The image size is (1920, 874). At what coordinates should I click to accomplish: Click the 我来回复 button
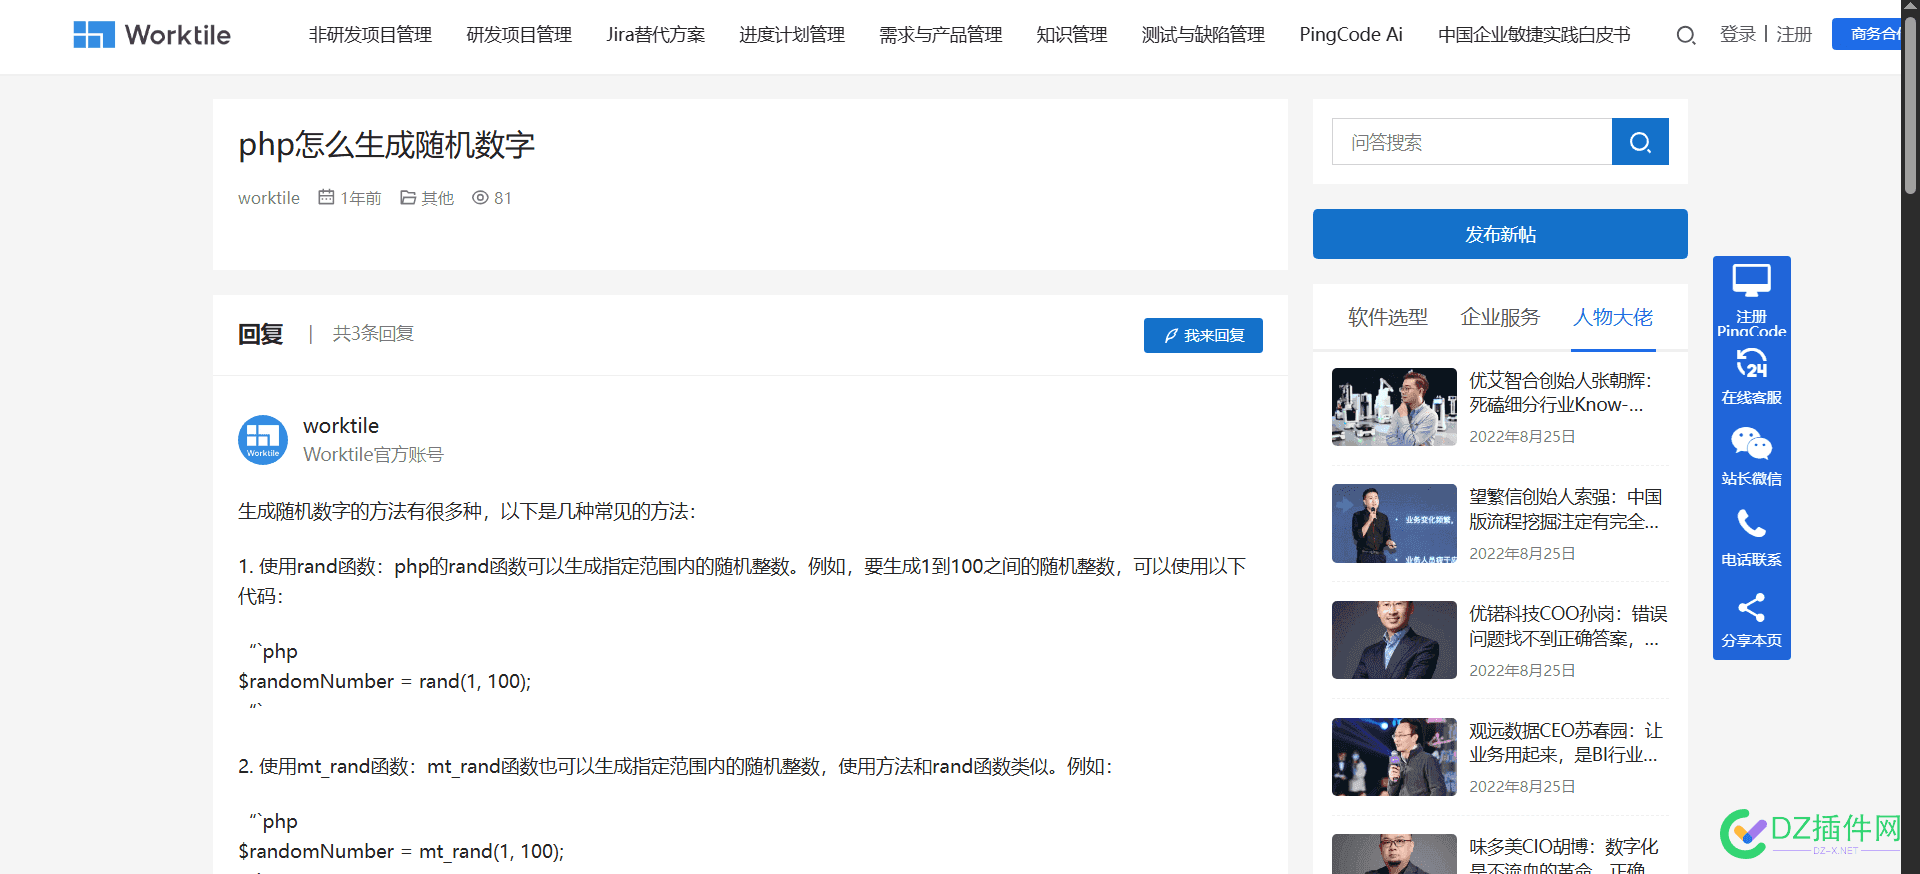click(x=1203, y=336)
